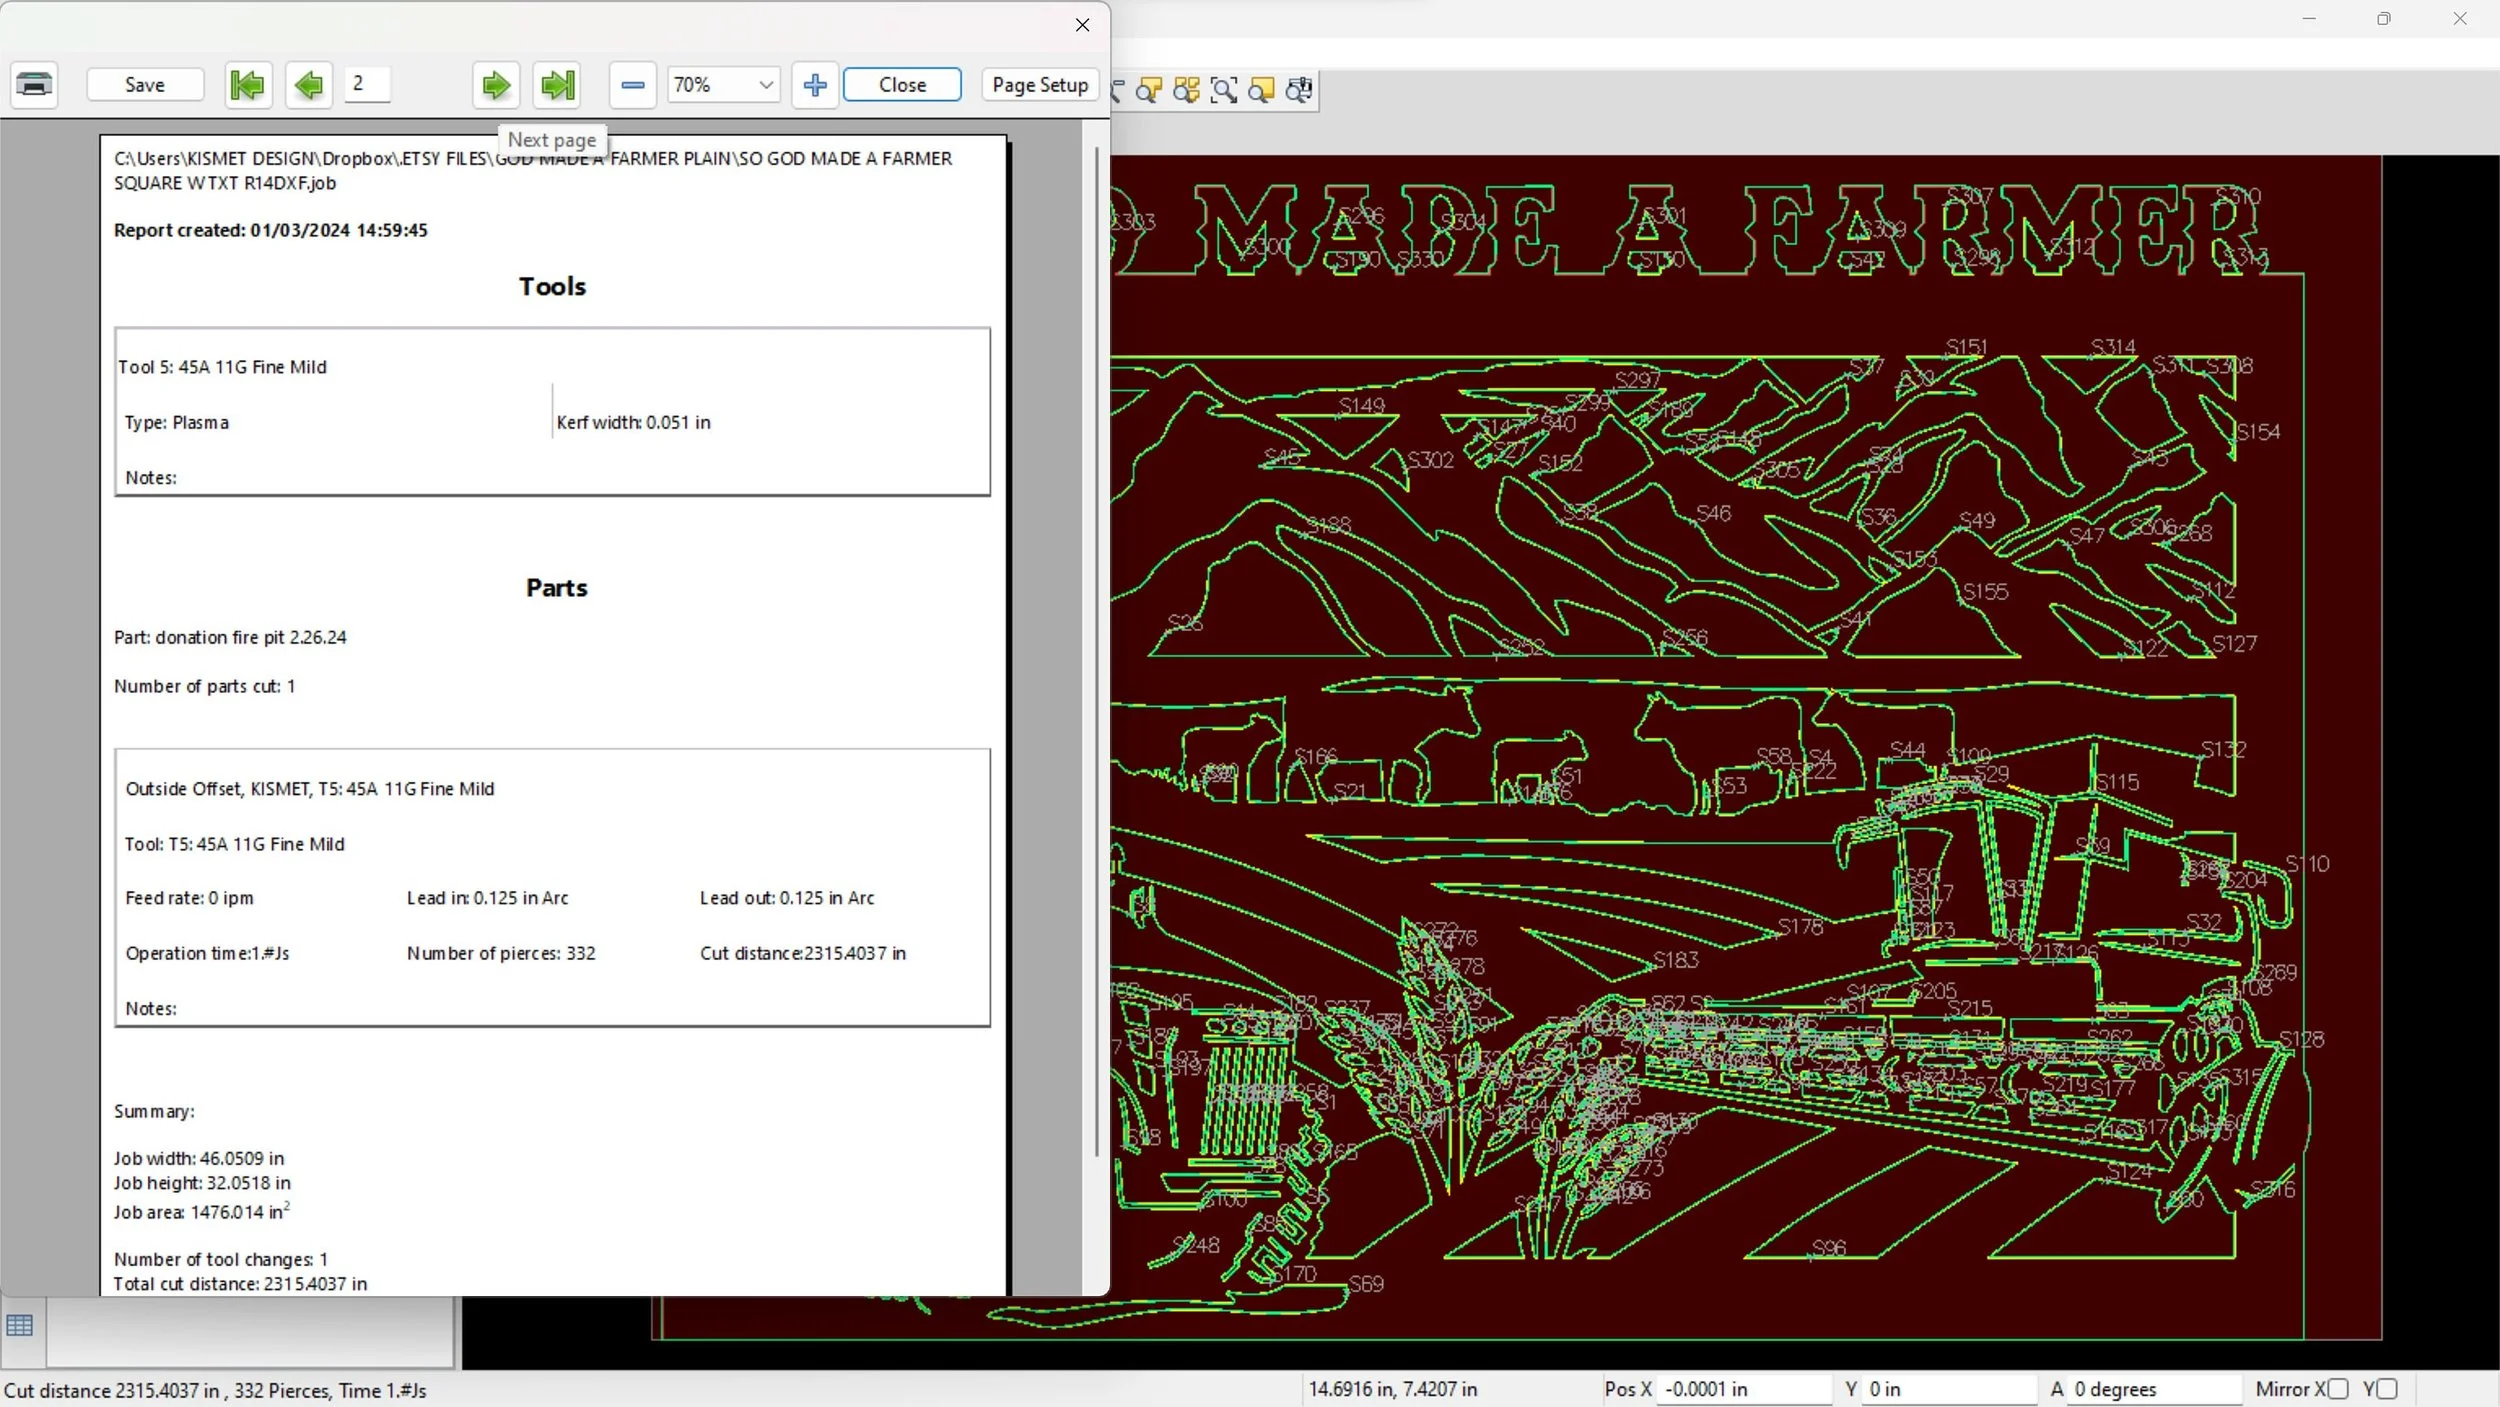Jump to last report page

[558, 85]
